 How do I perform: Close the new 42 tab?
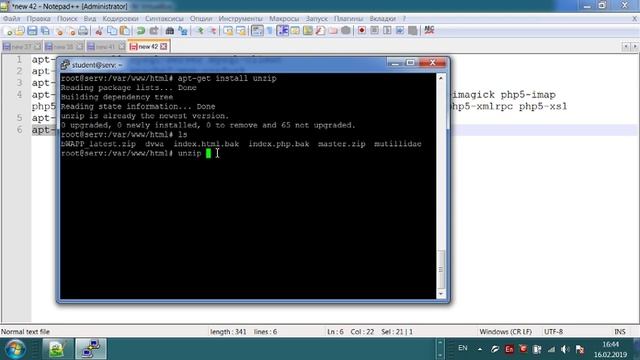click(164, 47)
